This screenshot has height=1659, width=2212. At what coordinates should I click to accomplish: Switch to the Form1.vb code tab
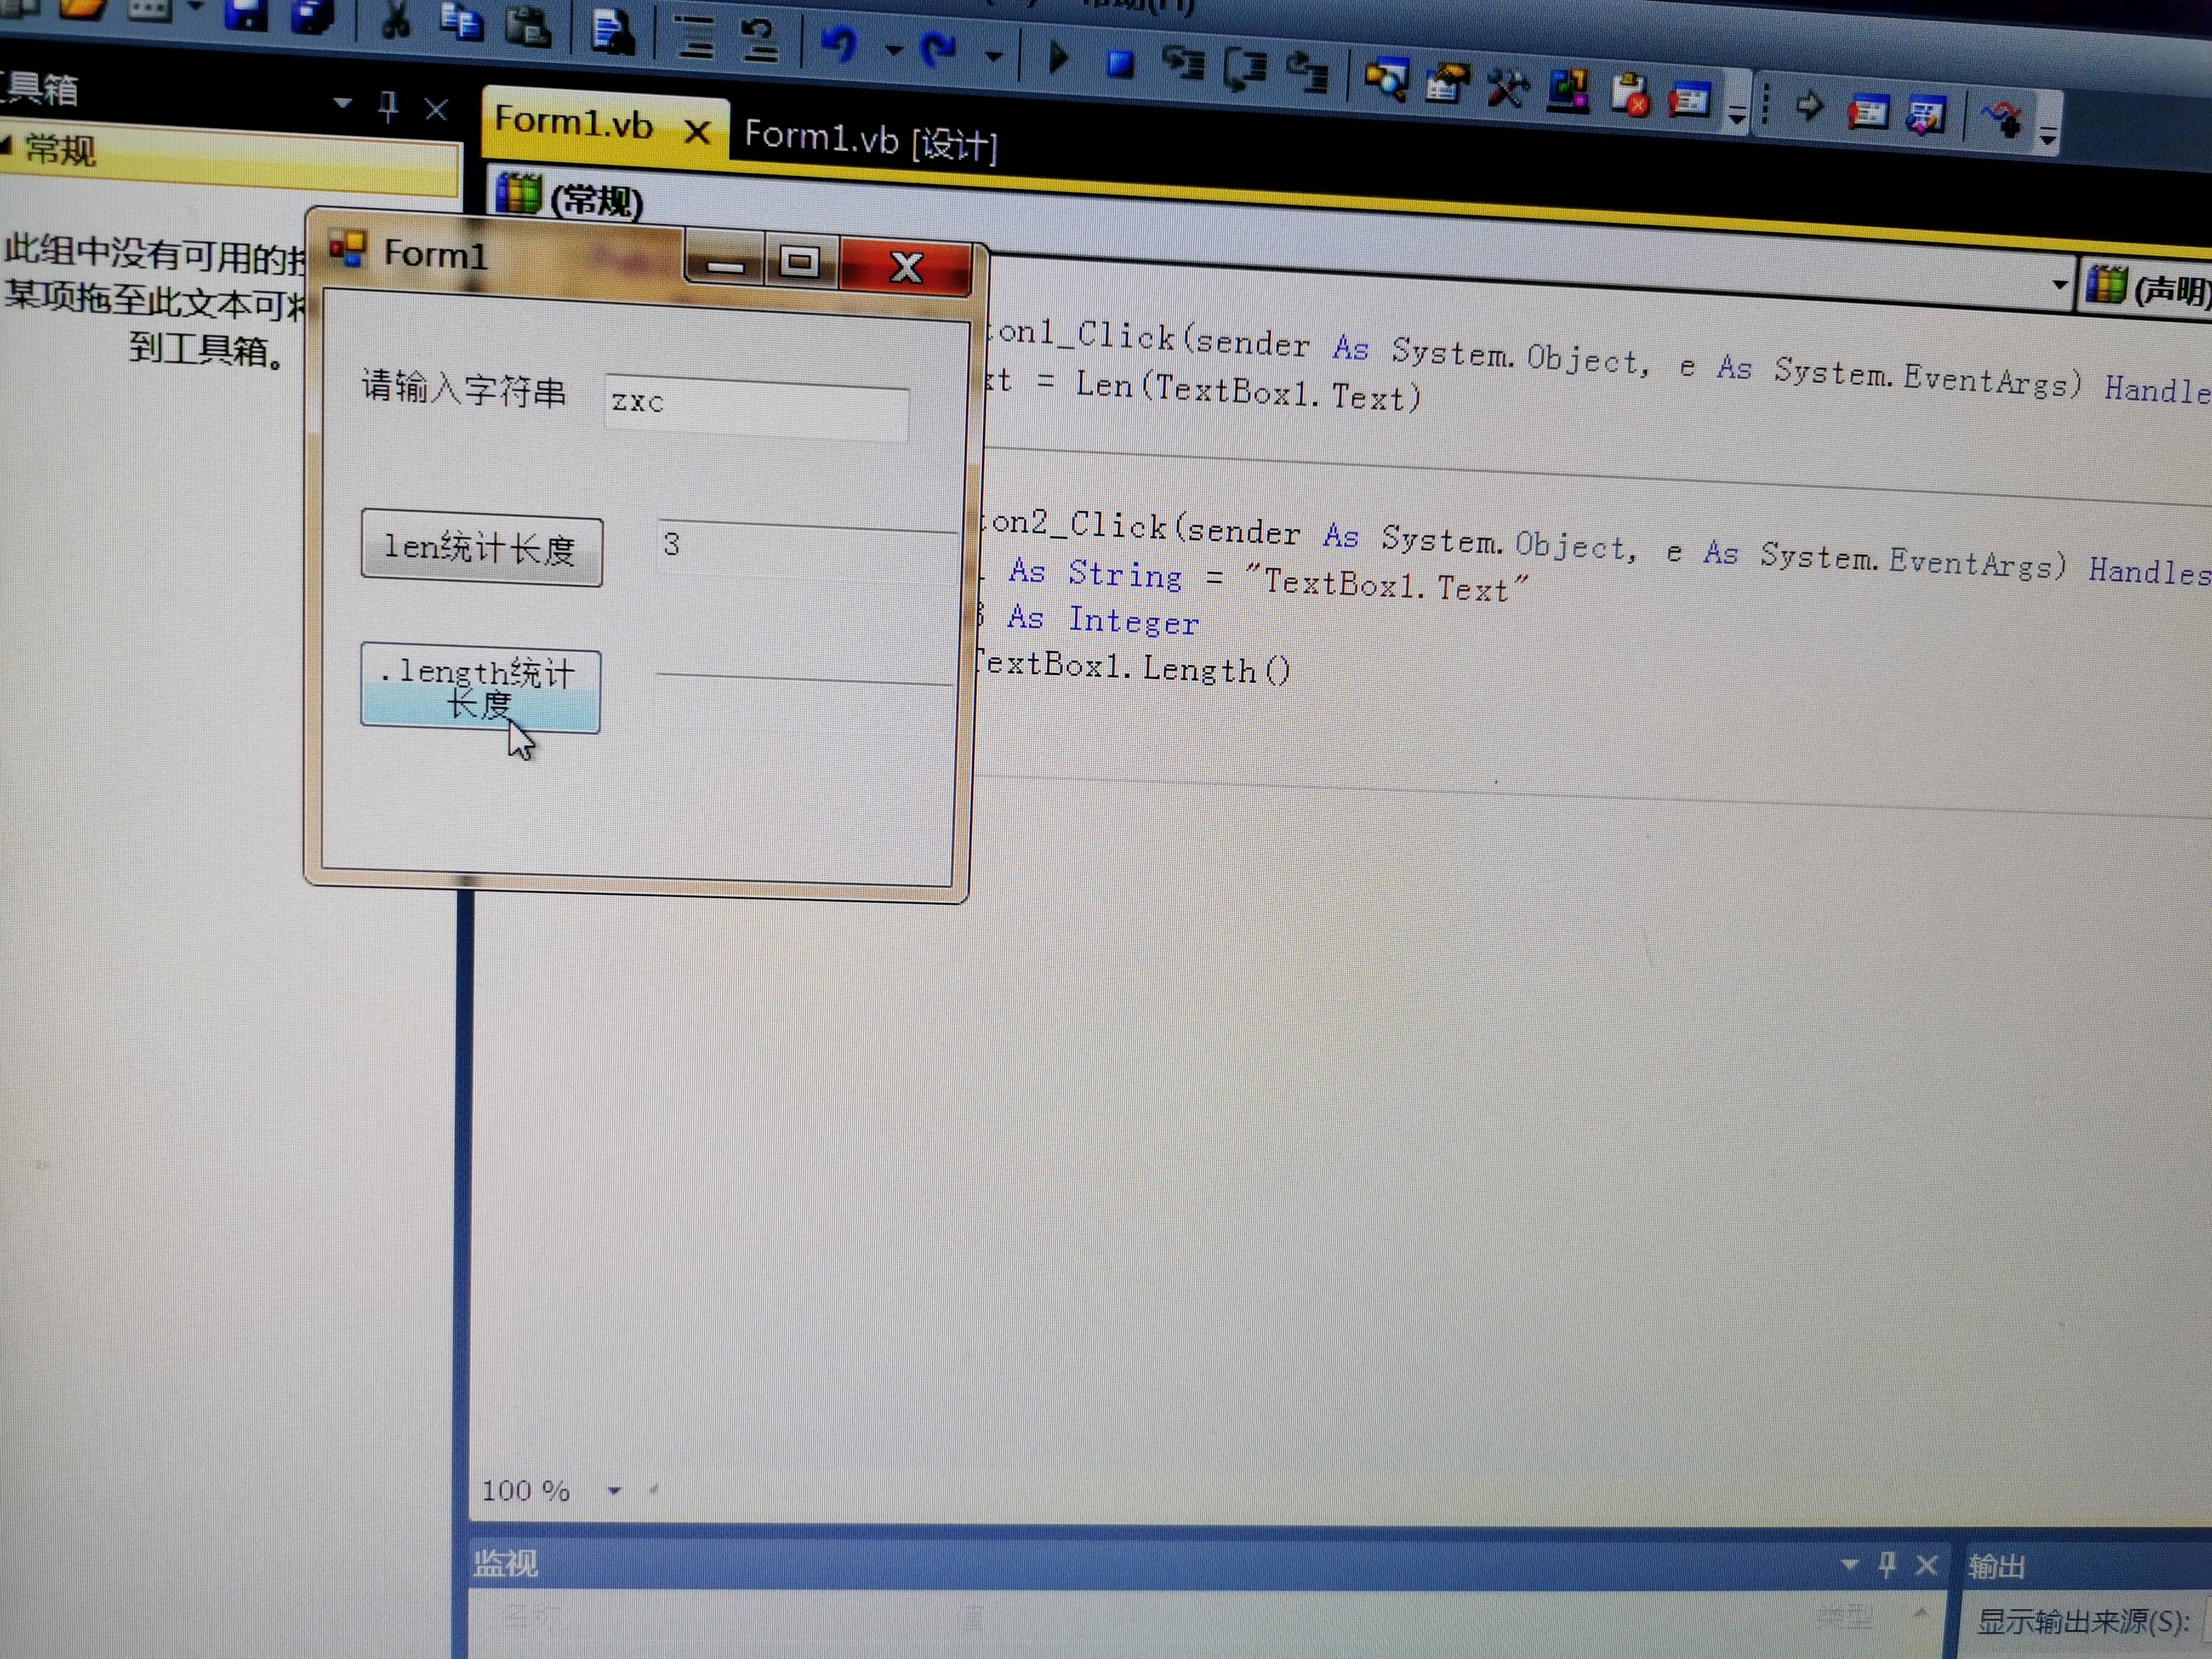click(573, 122)
